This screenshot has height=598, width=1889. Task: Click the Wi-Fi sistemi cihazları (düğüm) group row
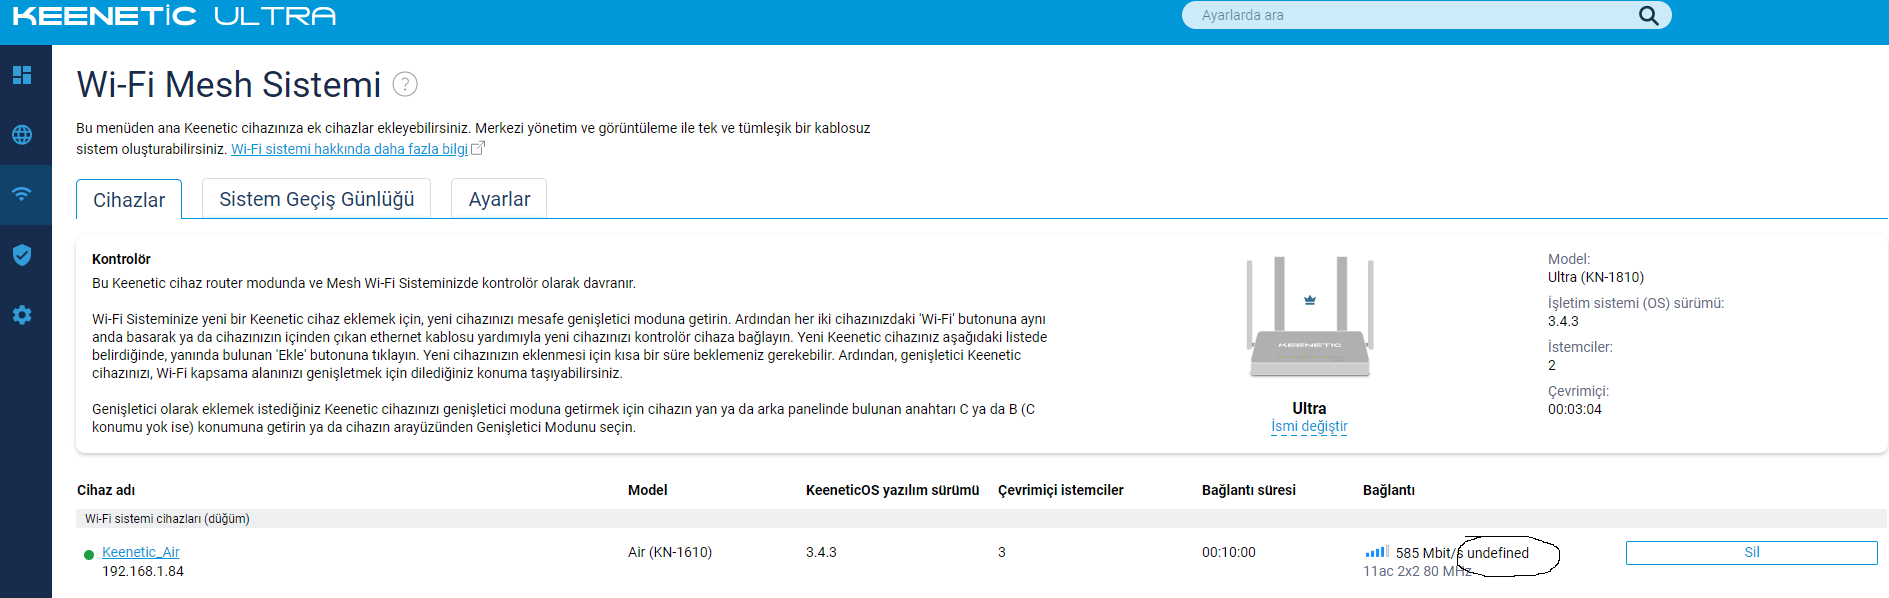(x=981, y=519)
